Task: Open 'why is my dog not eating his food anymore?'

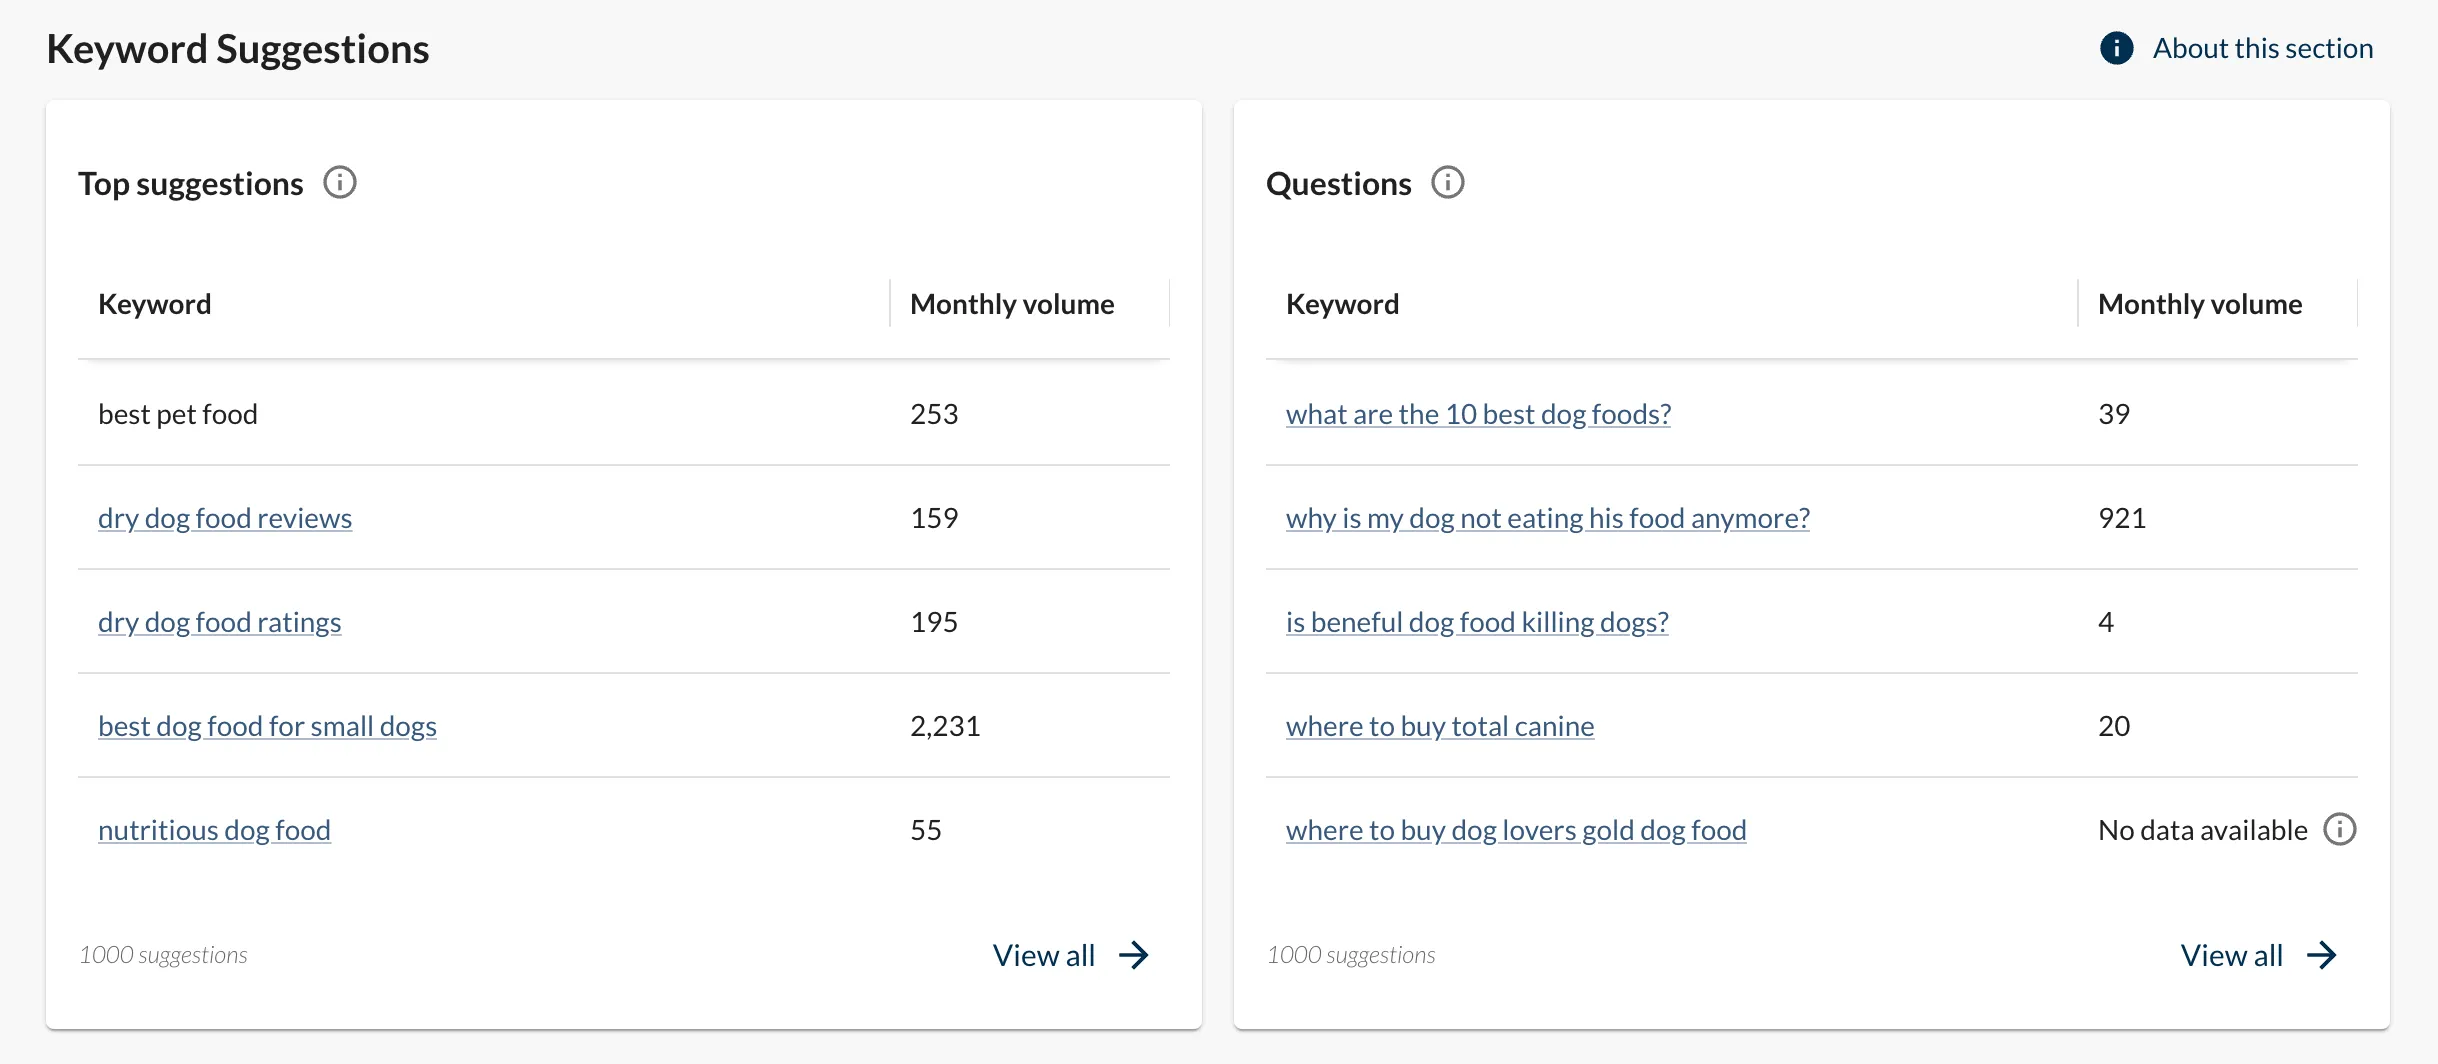Action: click(x=1548, y=518)
